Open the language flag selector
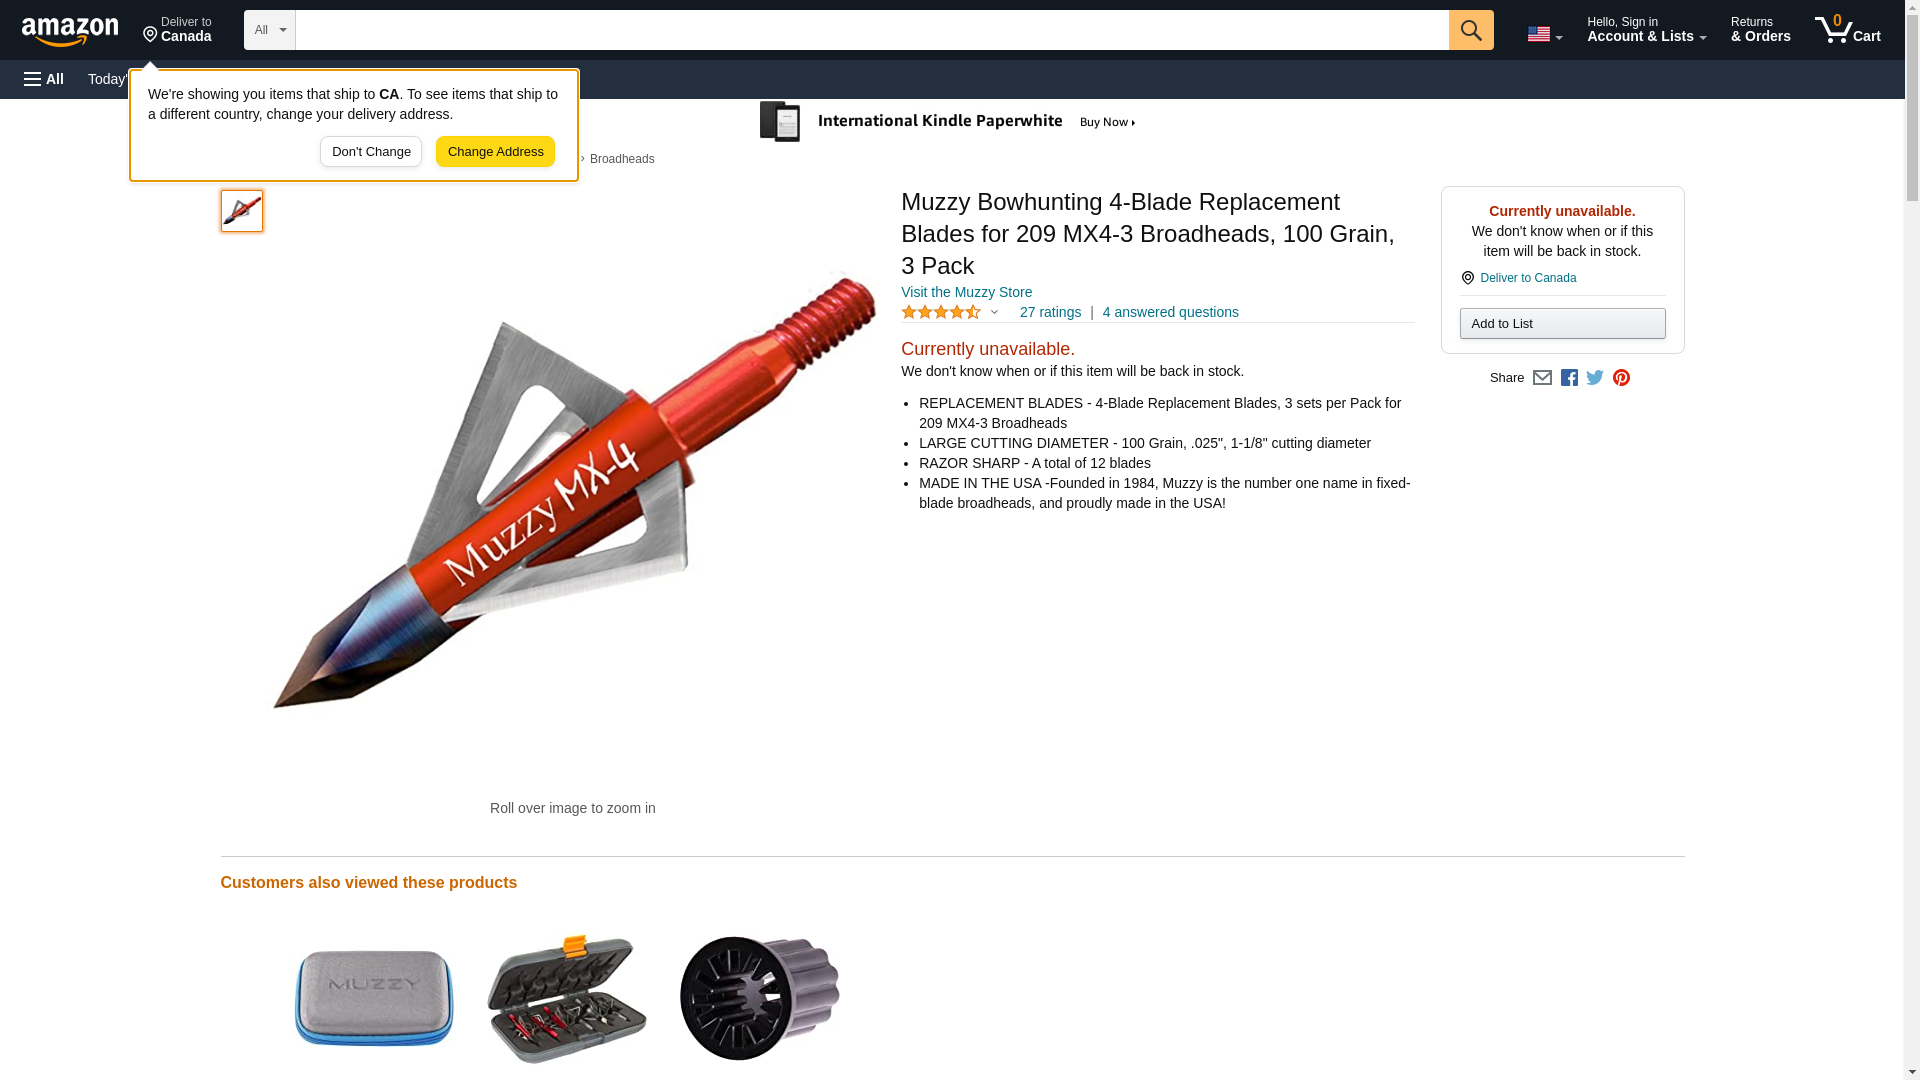Viewport: 1920px width, 1080px height. 1544,34
